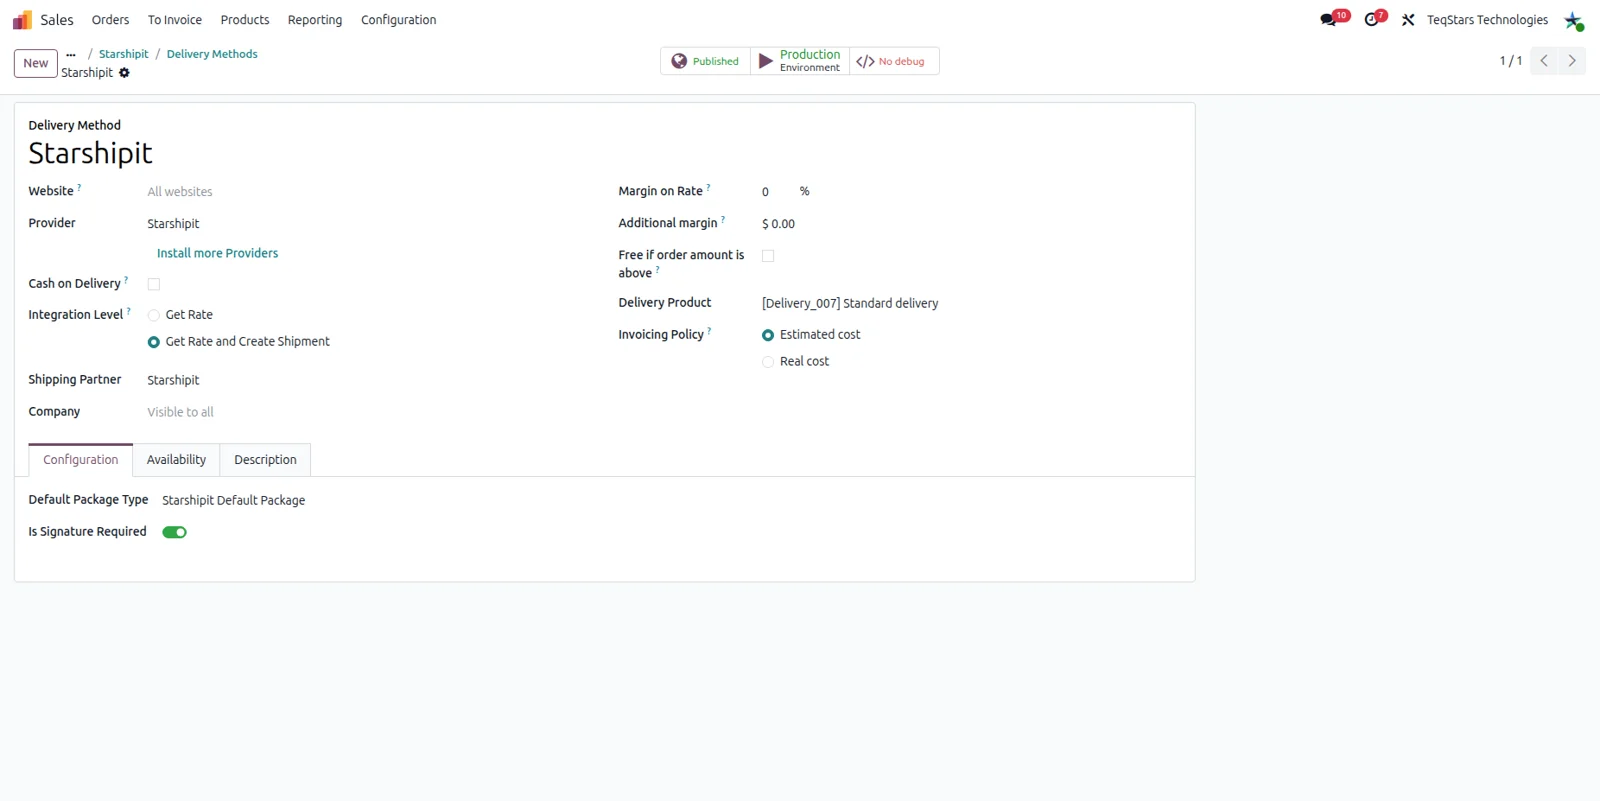The height and width of the screenshot is (801, 1600).
Task: Click the Published globe icon
Action: [x=679, y=61]
